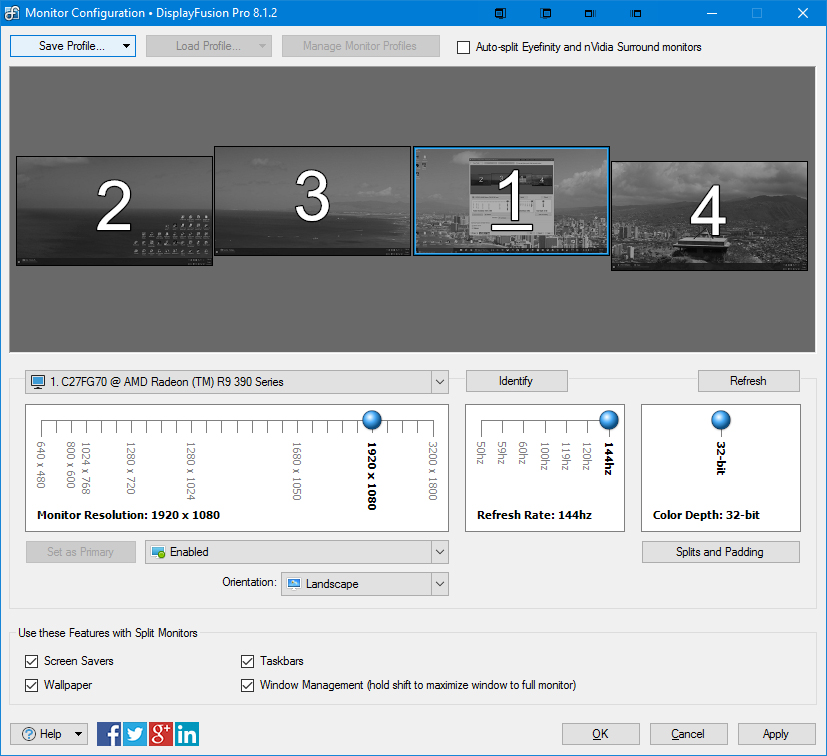Click the Color Depth slider handle
Image resolution: width=827 pixels, height=756 pixels.
[720, 420]
